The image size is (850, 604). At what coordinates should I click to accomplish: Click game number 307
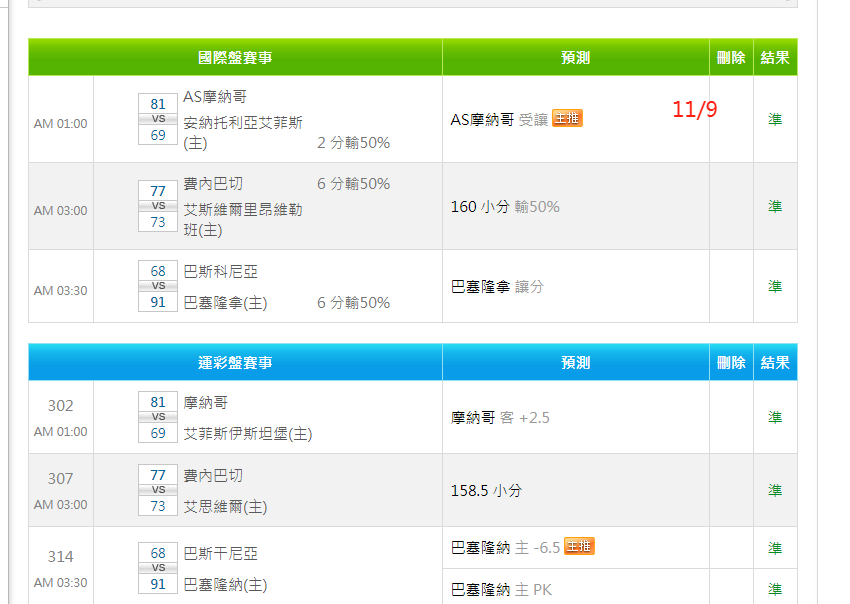[60, 479]
